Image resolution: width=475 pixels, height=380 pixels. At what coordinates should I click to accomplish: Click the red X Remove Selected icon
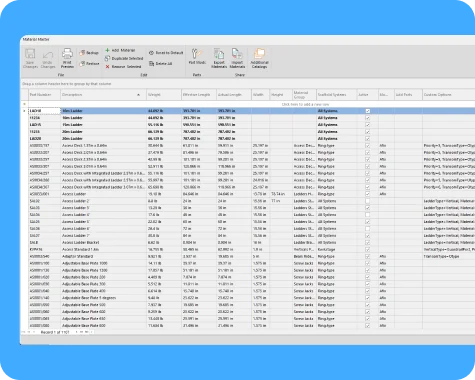(107, 67)
